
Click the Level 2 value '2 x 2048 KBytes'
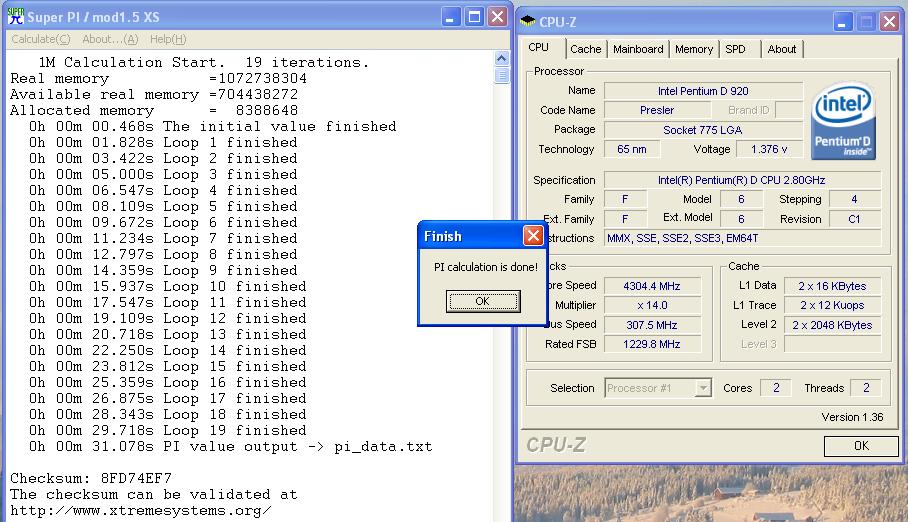click(832, 325)
